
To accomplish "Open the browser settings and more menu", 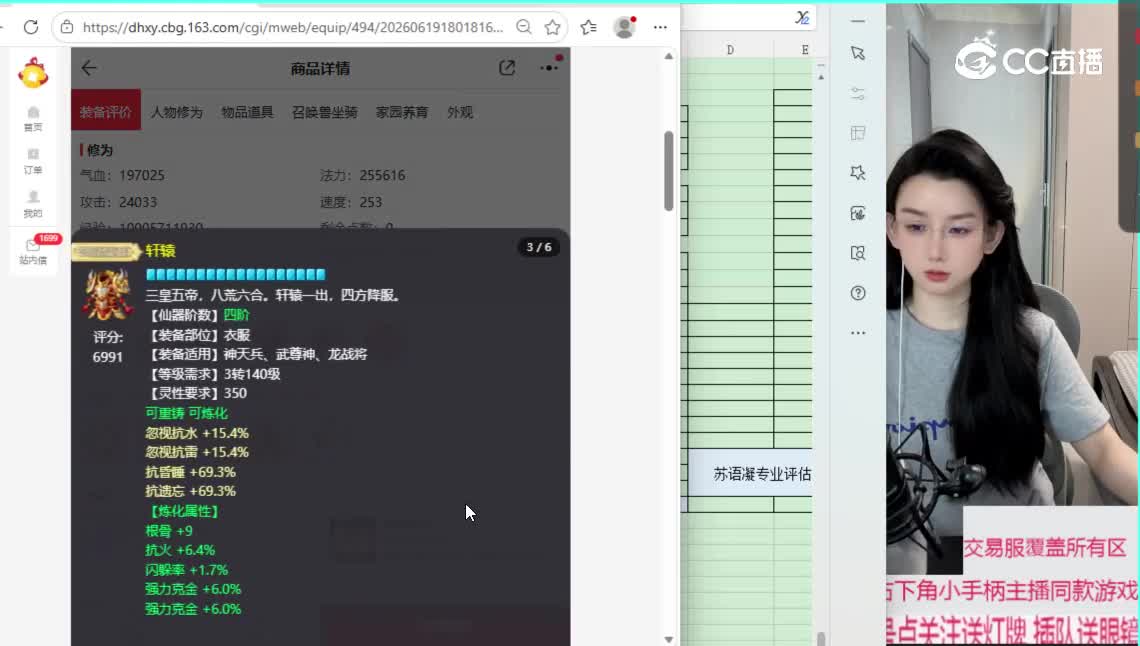I will click(660, 28).
